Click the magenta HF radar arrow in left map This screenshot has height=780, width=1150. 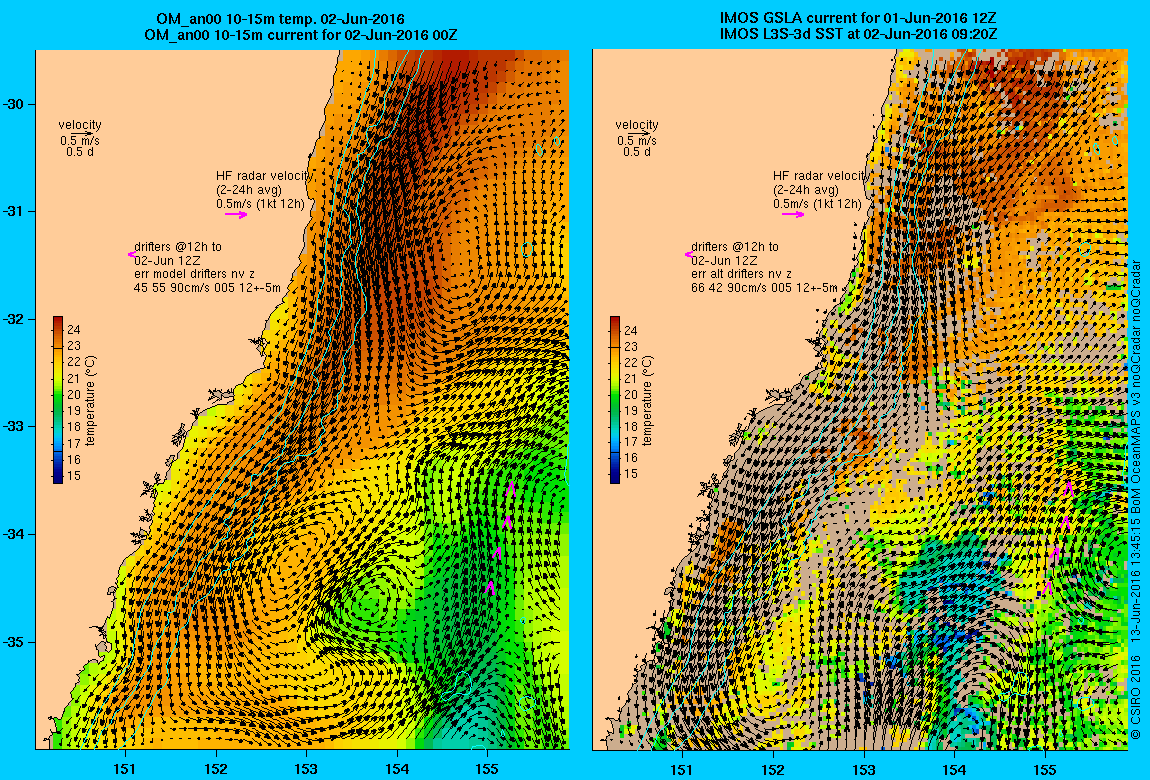[x=236, y=214]
